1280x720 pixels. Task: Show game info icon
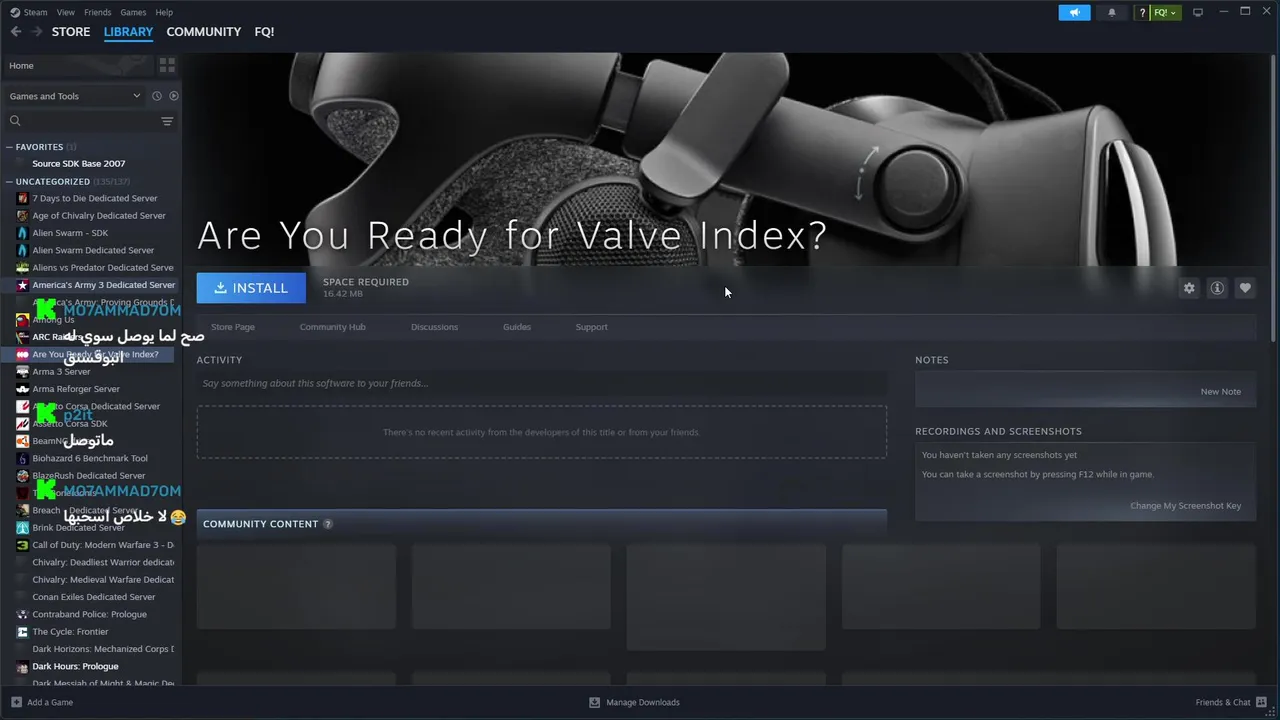[1217, 288]
